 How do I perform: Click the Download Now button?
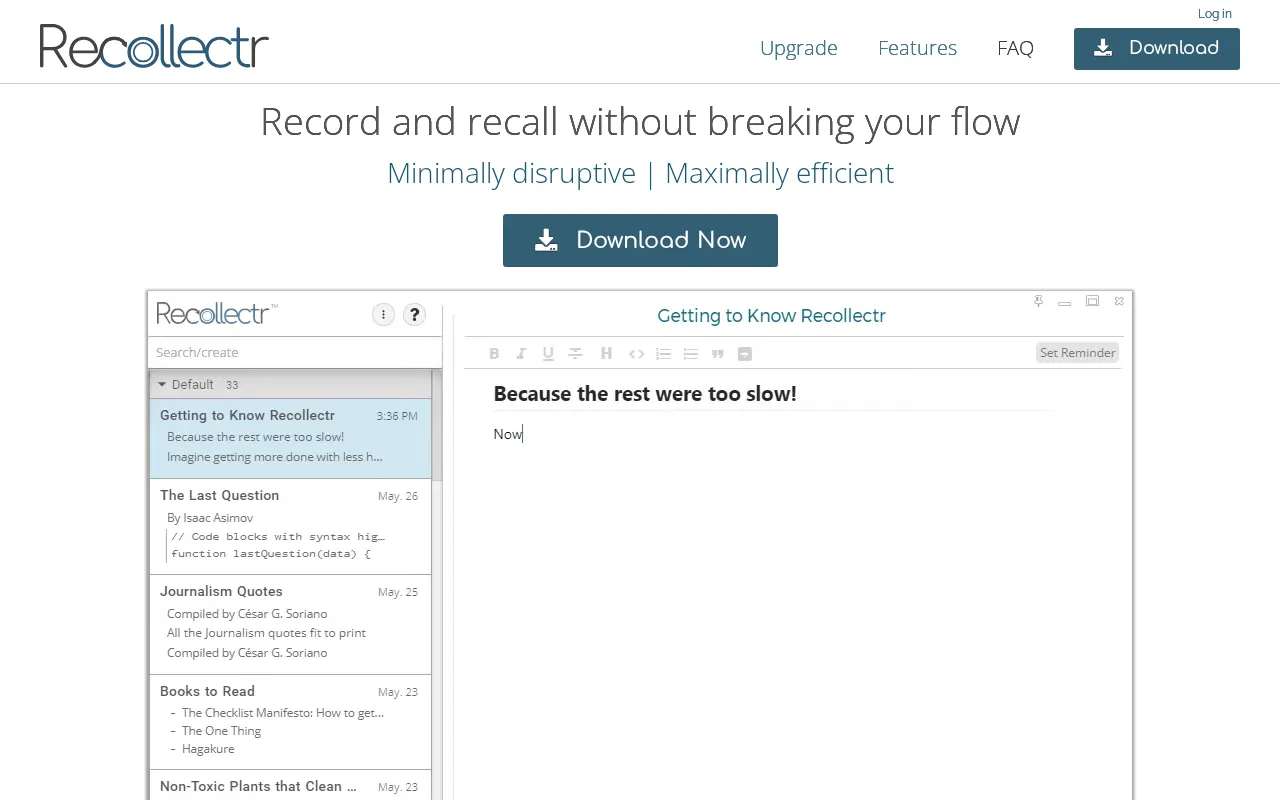640,240
